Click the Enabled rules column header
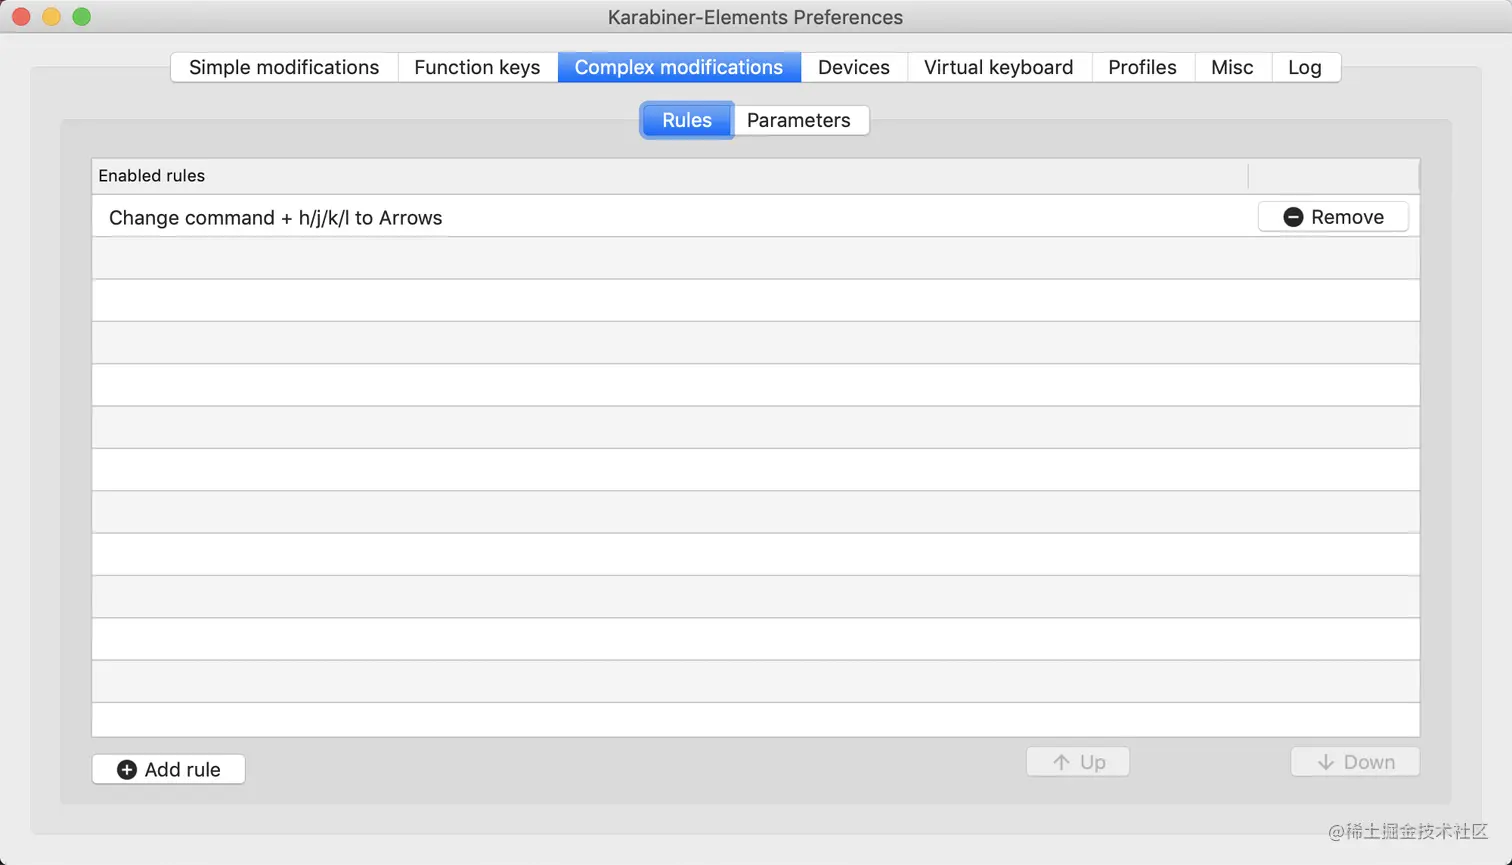 670,176
